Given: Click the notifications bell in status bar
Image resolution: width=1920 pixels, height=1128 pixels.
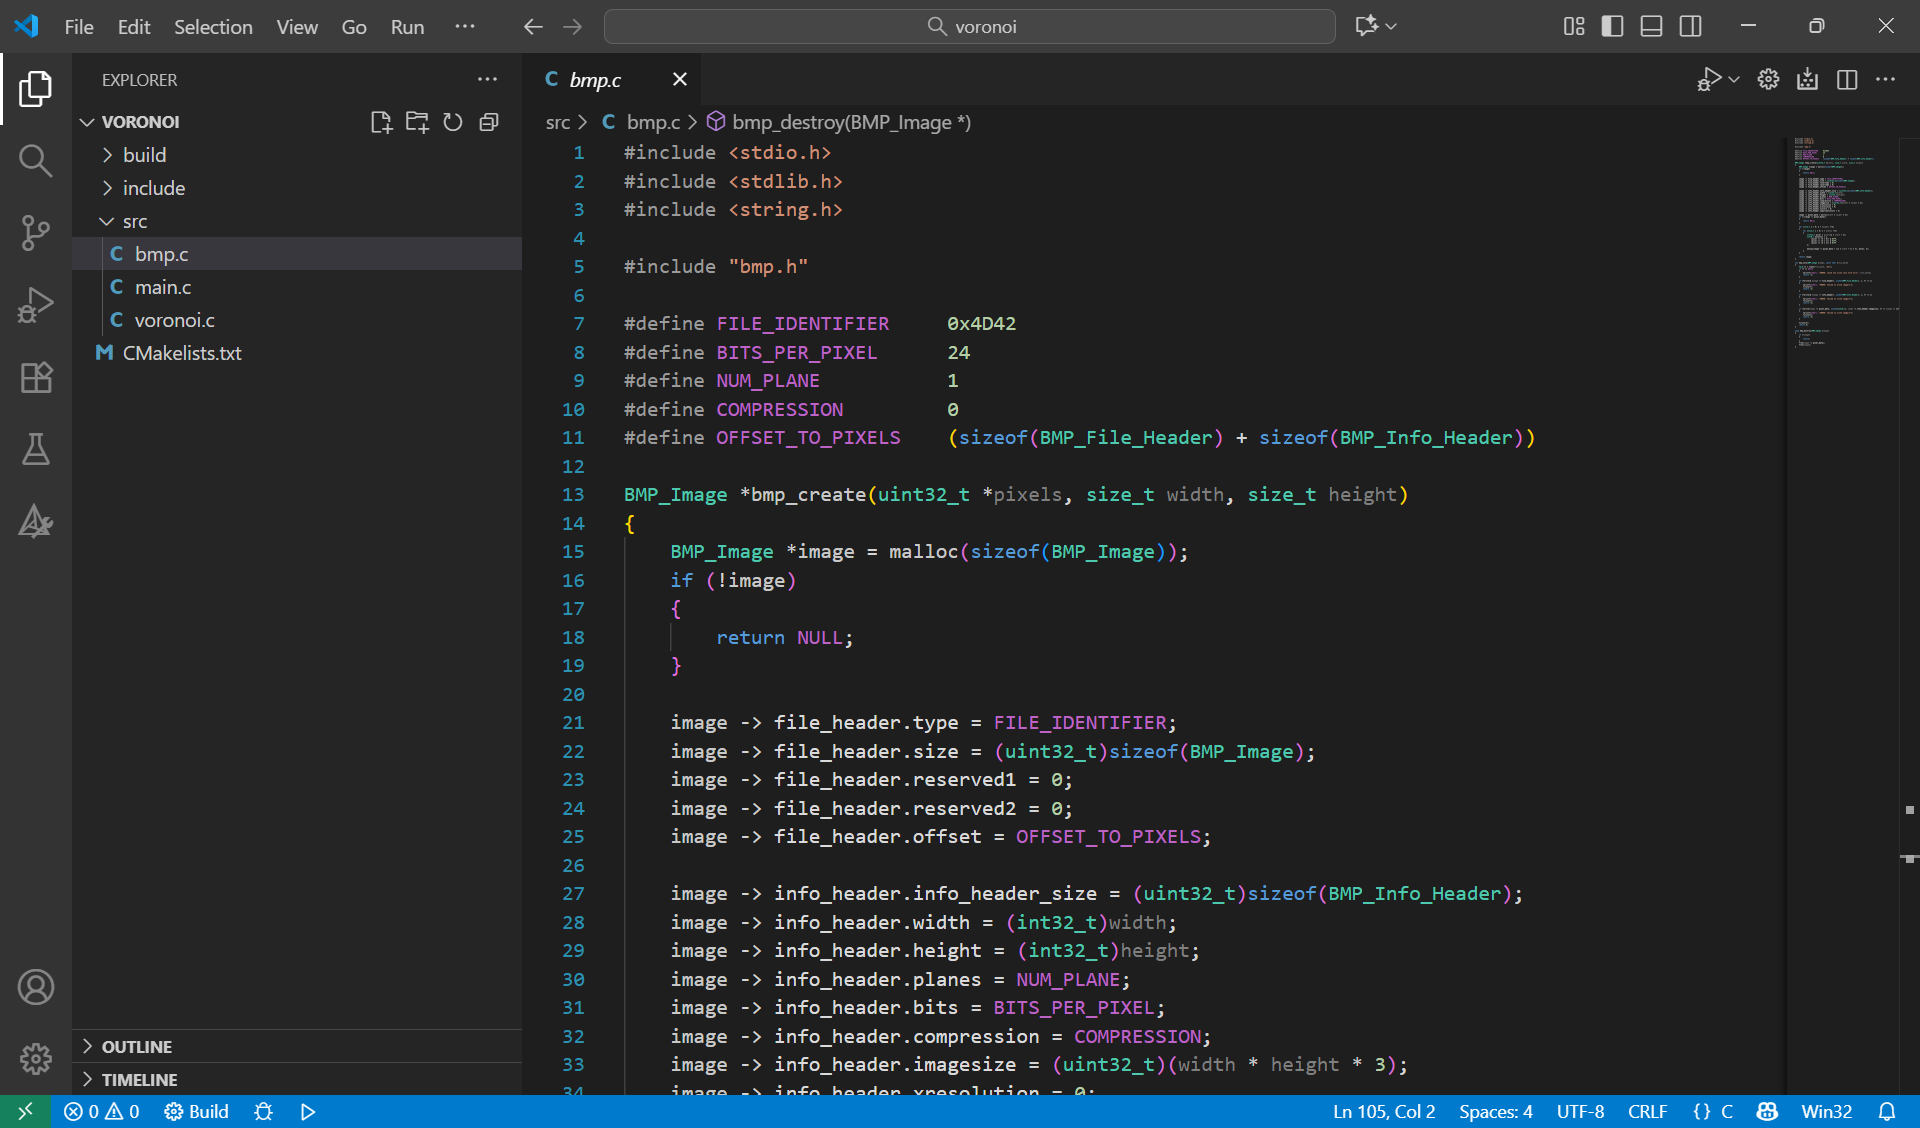Looking at the screenshot, I should (1886, 1111).
